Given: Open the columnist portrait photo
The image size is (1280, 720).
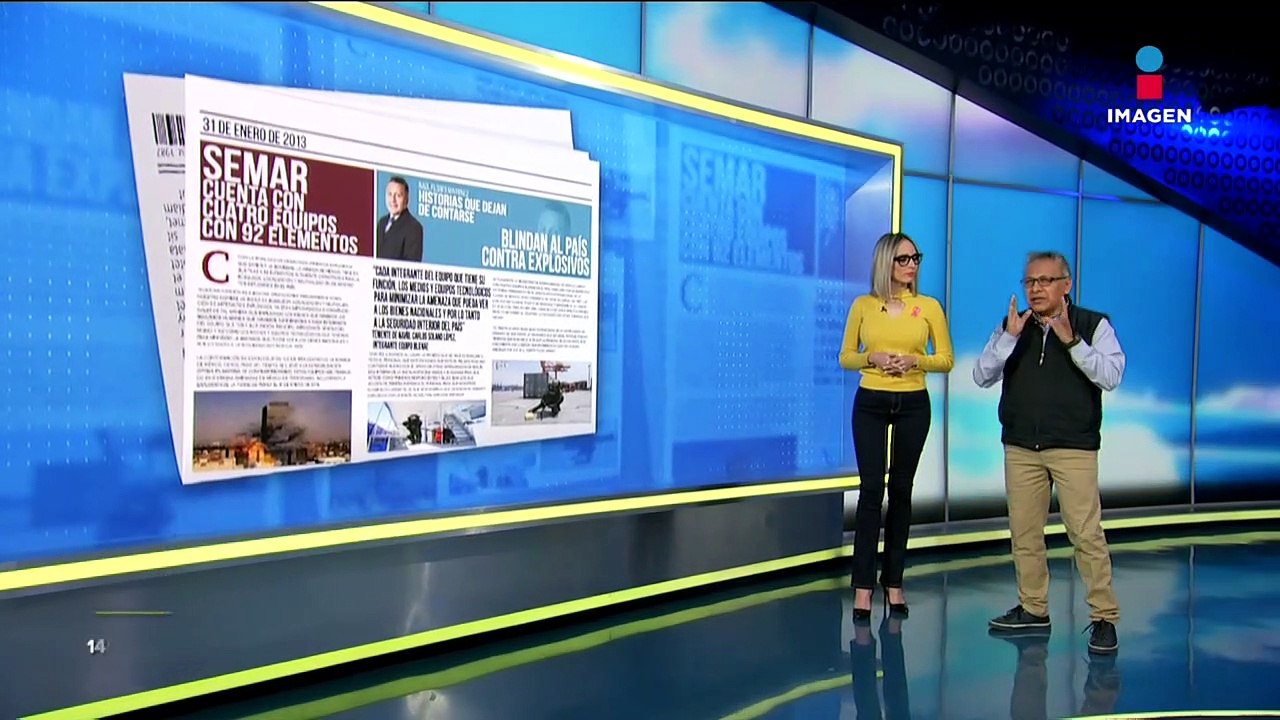Looking at the screenshot, I should (399, 216).
